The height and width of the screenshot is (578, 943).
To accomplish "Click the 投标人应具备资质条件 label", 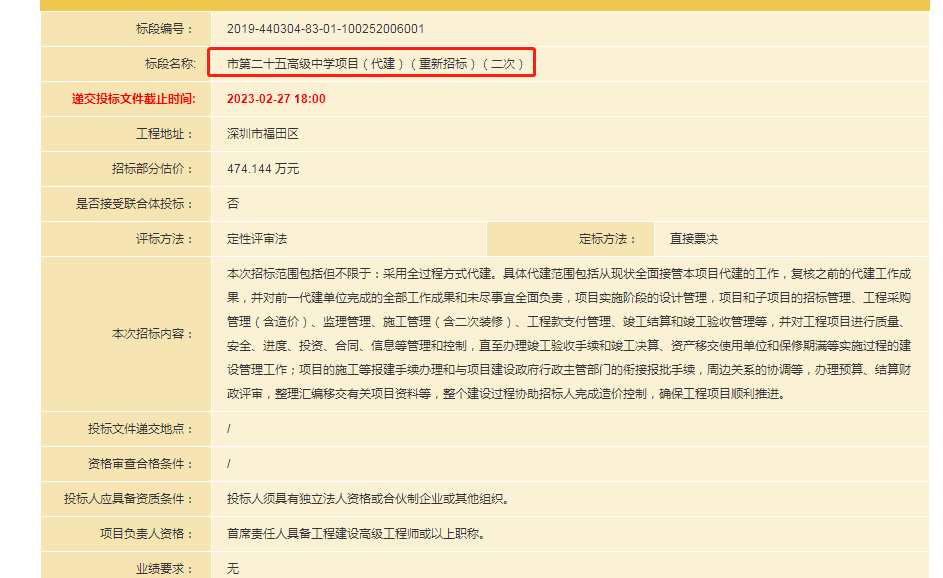I will [129, 499].
